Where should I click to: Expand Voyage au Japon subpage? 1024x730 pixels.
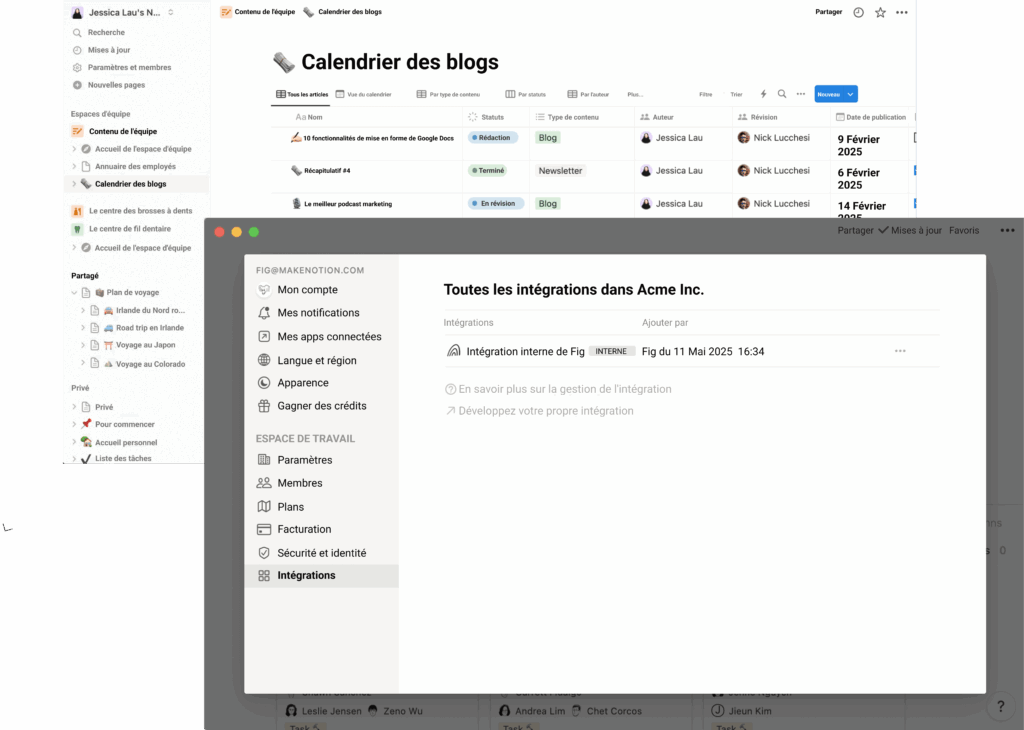[x=83, y=345]
